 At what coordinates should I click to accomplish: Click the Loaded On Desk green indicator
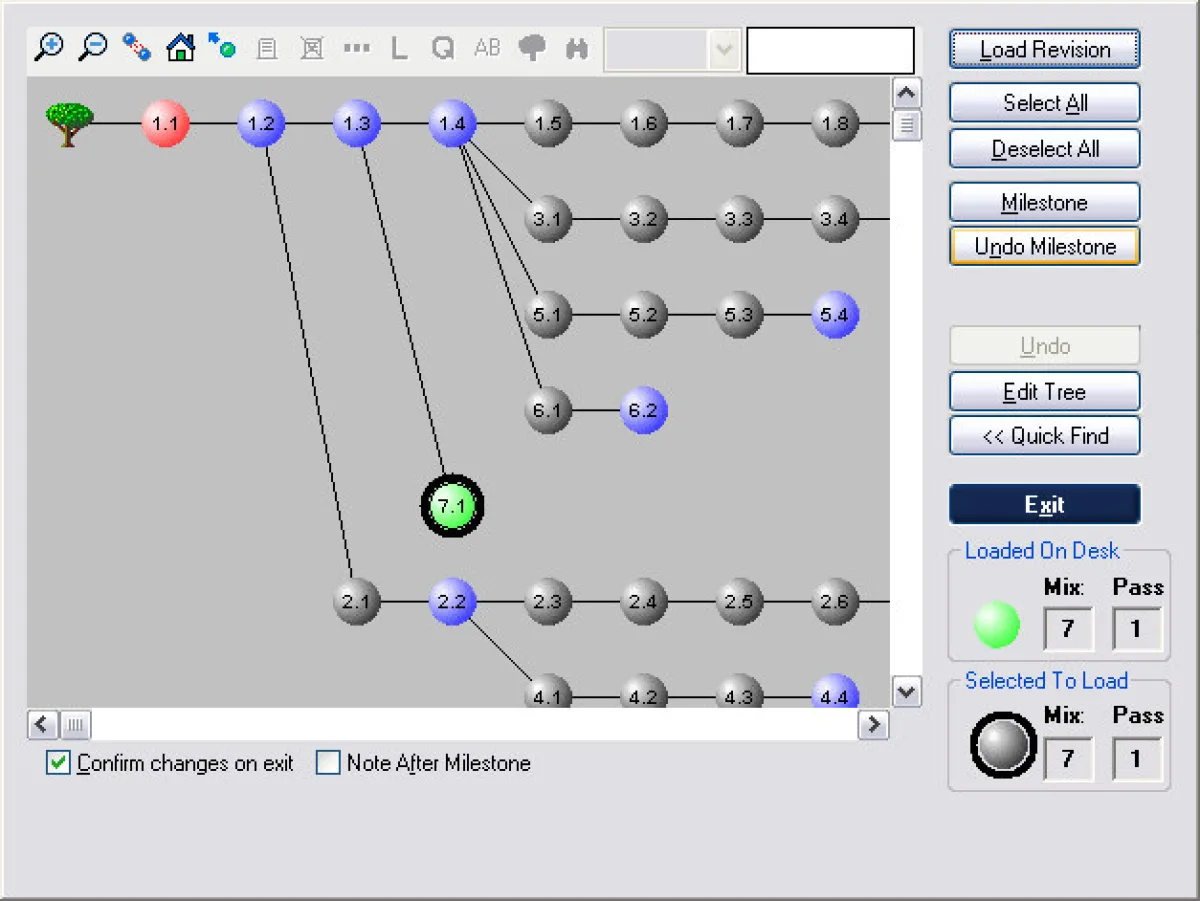997,625
